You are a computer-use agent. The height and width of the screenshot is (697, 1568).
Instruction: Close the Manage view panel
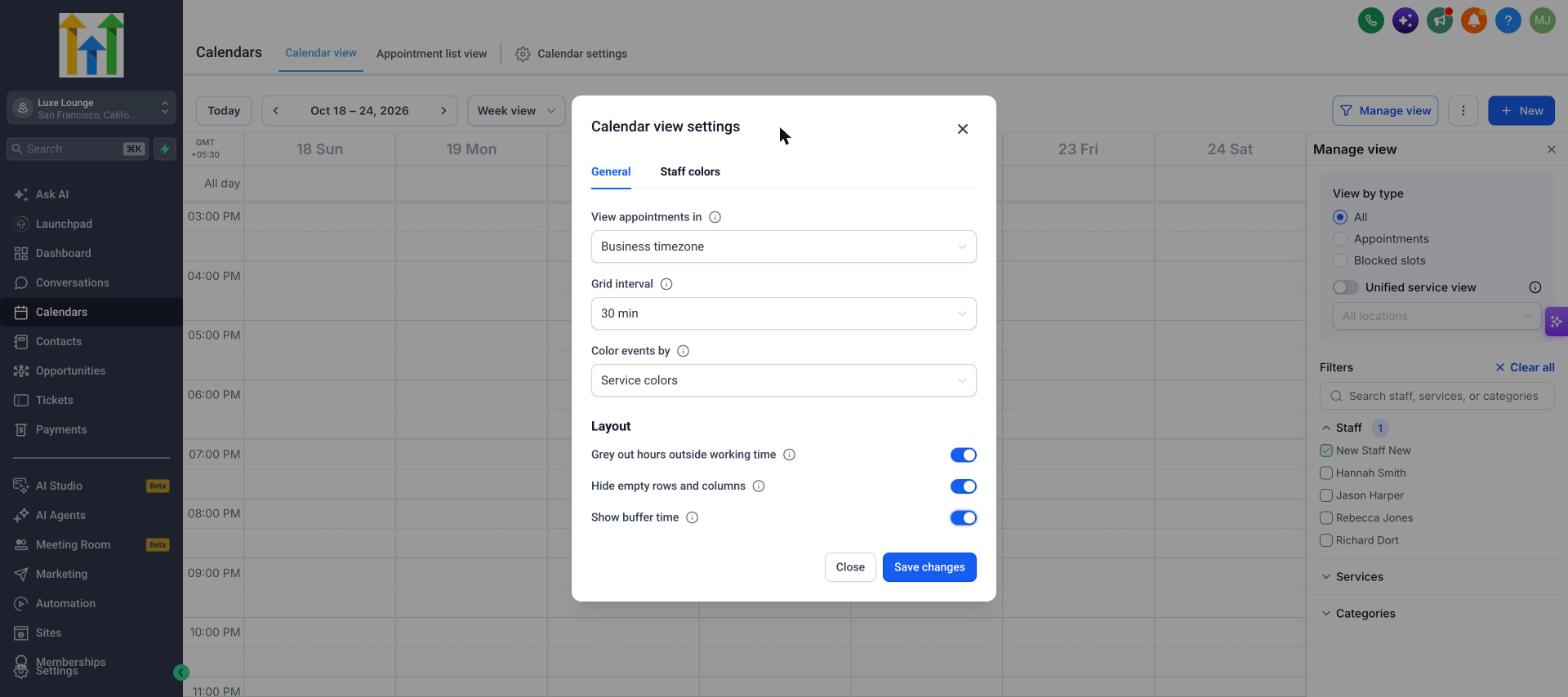(x=1551, y=149)
